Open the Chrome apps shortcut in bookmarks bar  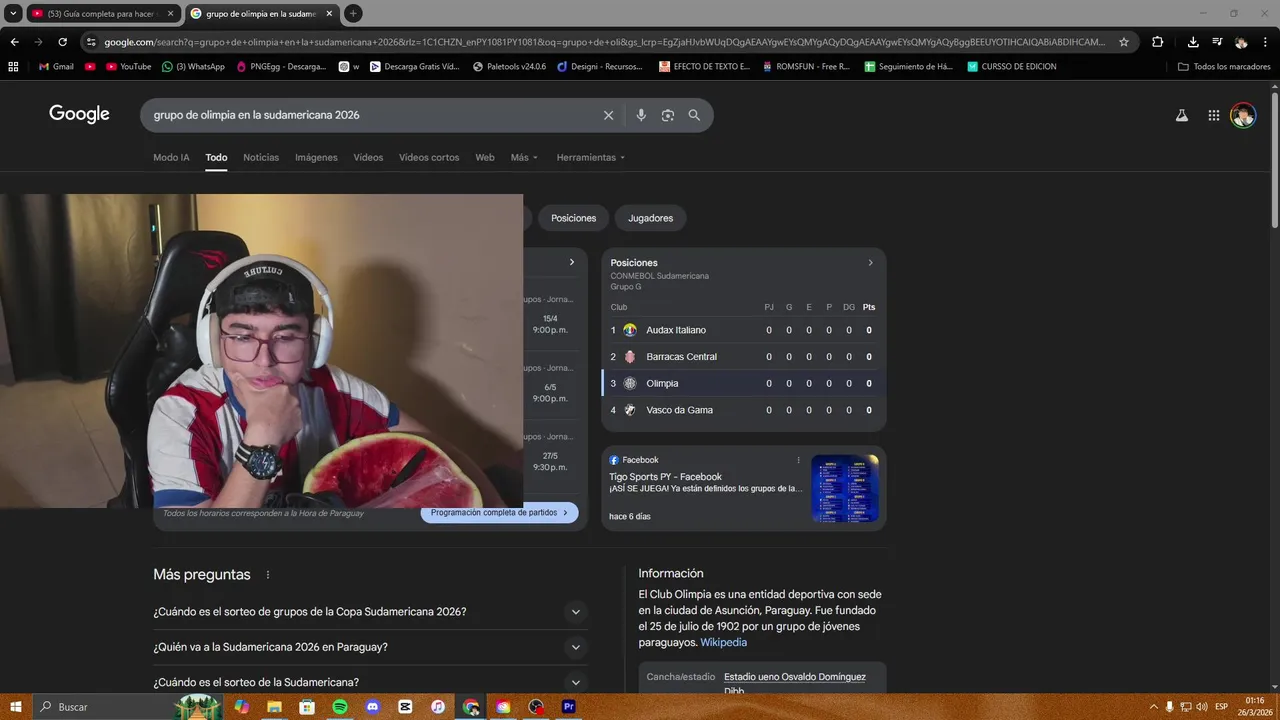13,66
